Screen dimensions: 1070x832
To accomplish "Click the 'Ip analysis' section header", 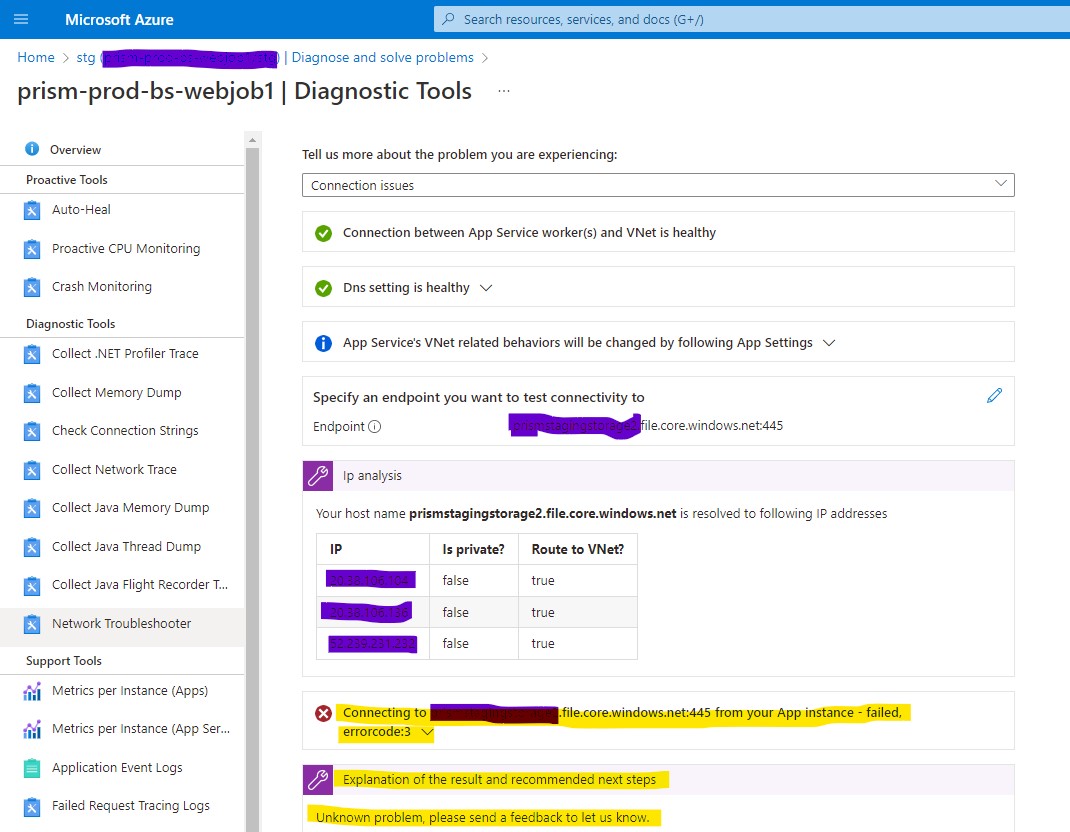I will tap(372, 476).
